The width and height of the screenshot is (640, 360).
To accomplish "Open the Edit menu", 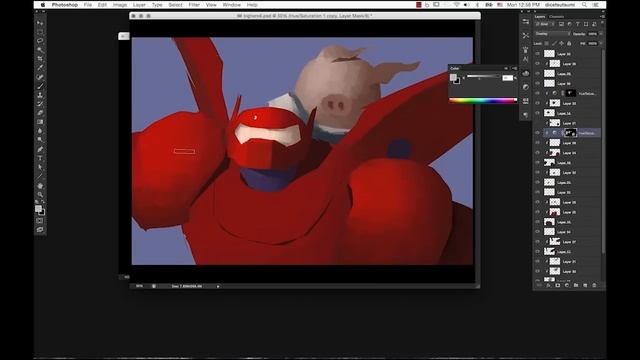I will pyautogui.click(x=102, y=5).
